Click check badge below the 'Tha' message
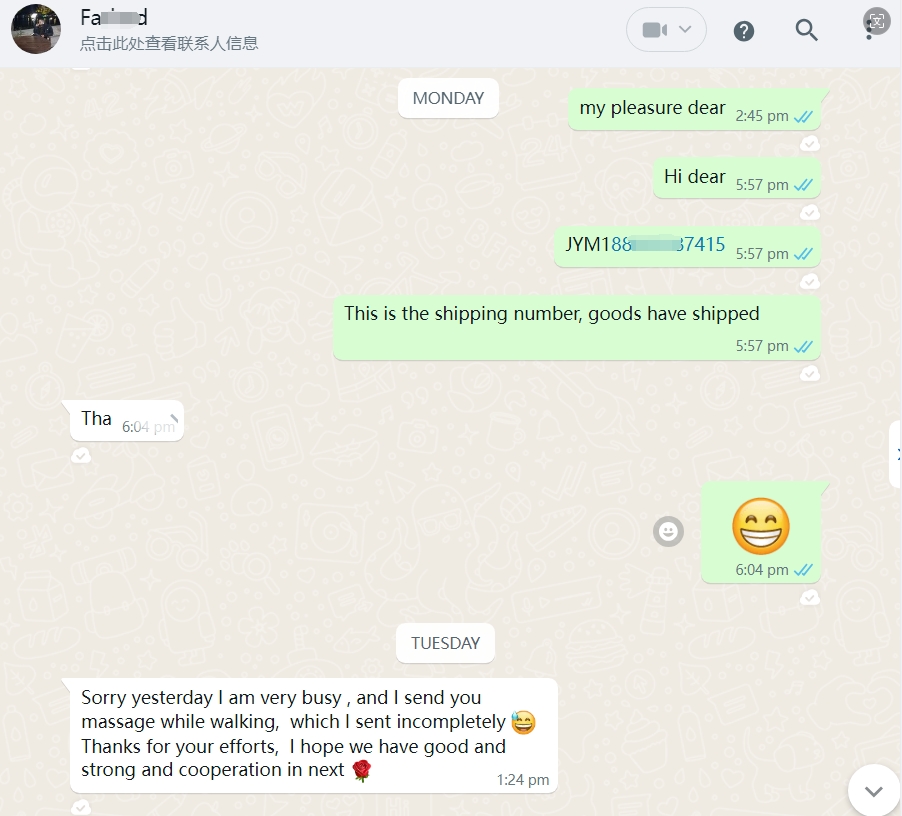Image resolution: width=902 pixels, height=816 pixels. point(81,456)
